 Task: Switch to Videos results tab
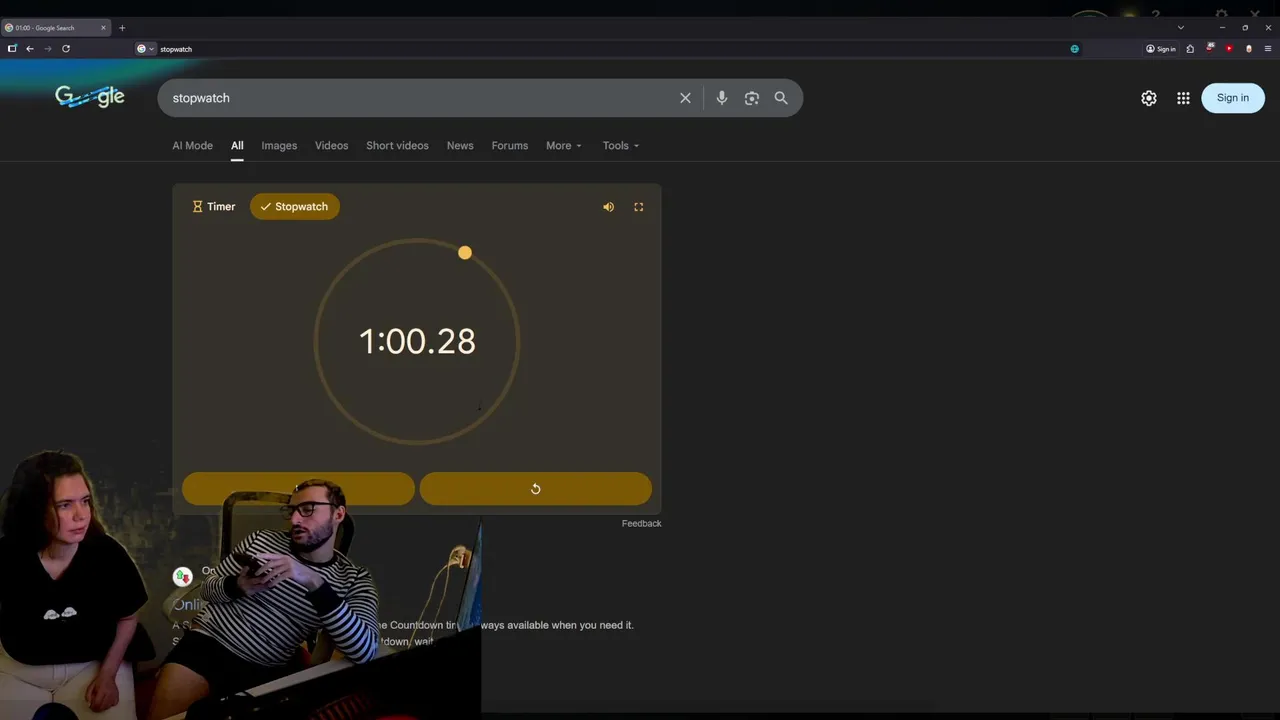coord(331,146)
